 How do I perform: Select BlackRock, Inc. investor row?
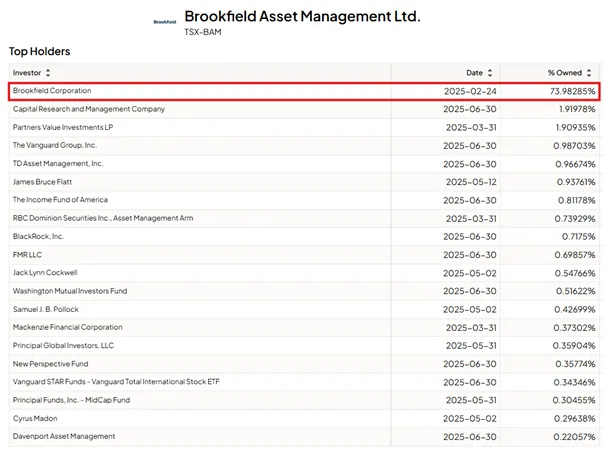304,237
